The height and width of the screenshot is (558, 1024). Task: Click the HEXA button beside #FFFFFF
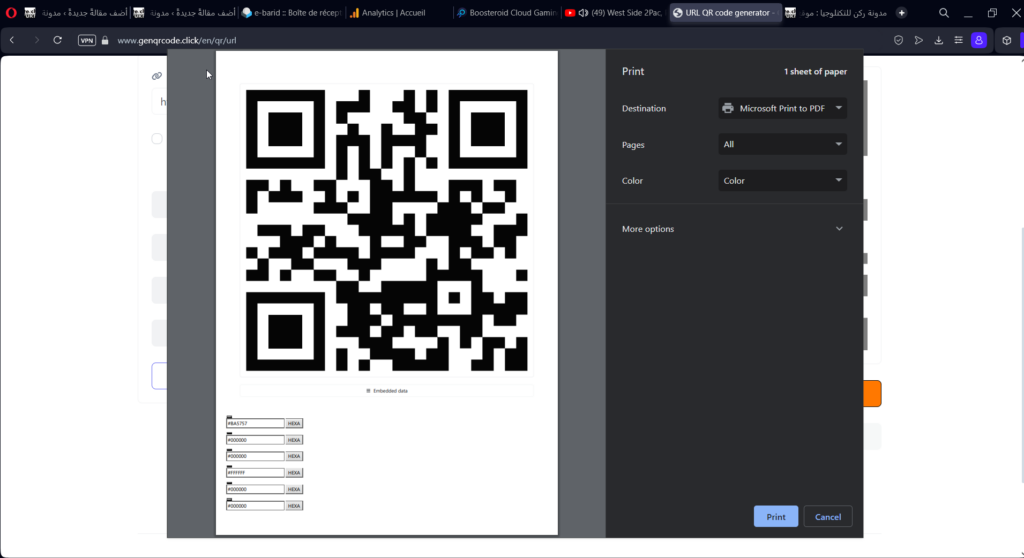[295, 472]
